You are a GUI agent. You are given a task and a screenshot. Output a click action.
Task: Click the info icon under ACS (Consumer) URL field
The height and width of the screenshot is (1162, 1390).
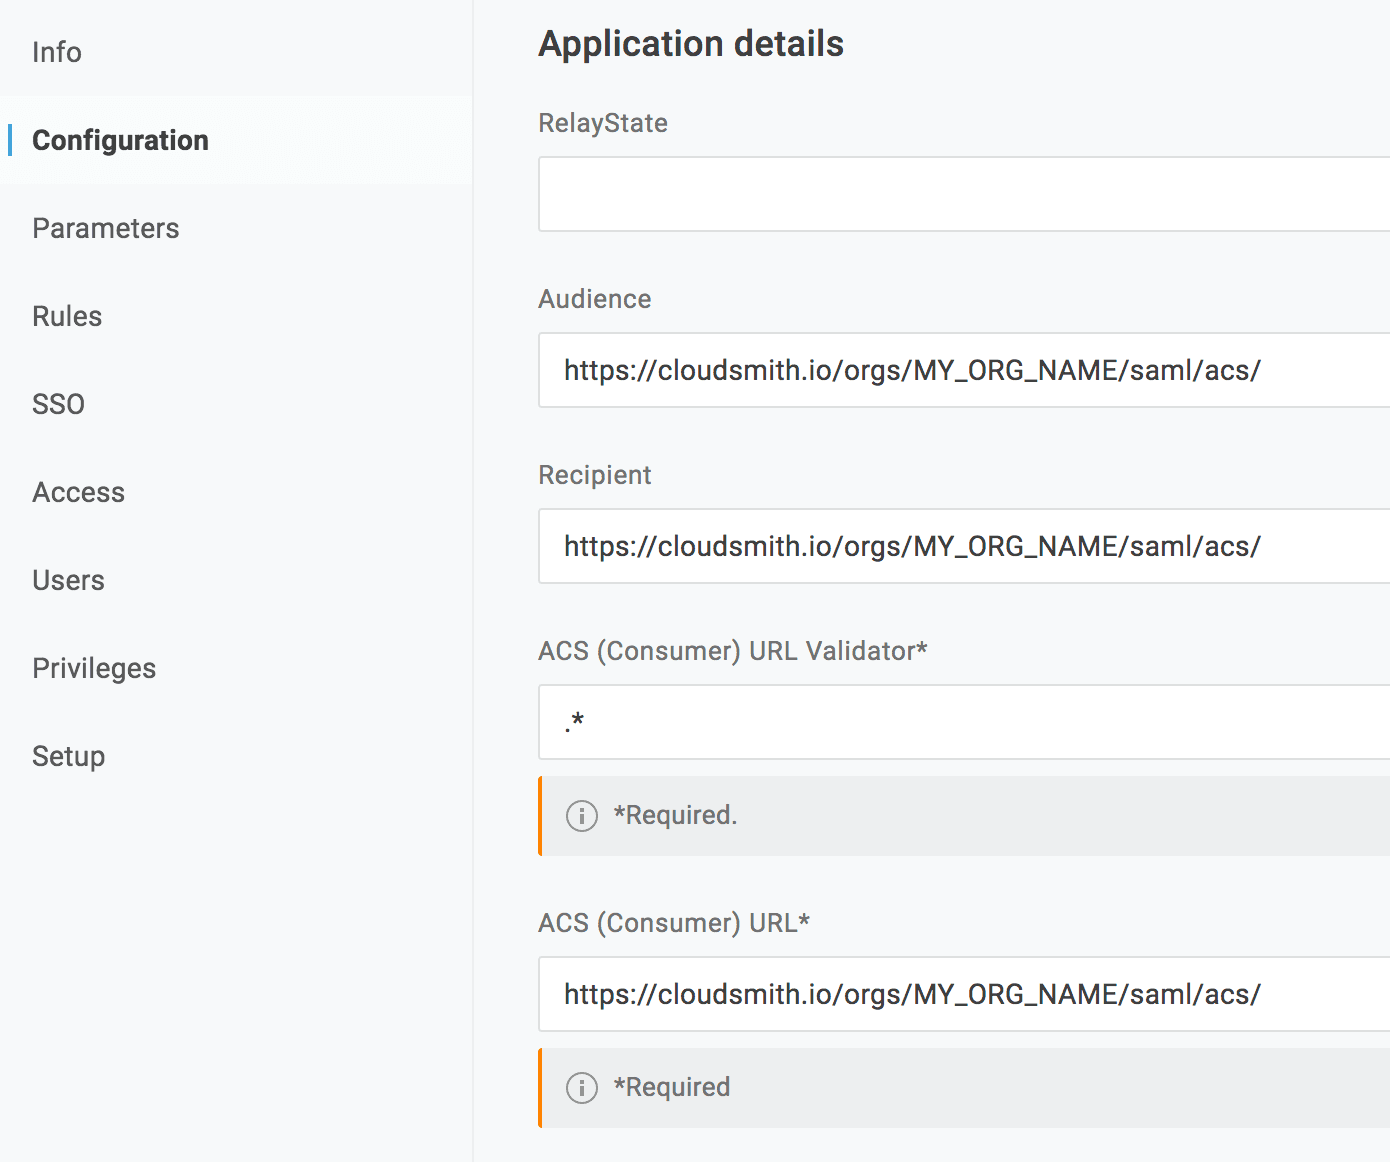tap(581, 1088)
